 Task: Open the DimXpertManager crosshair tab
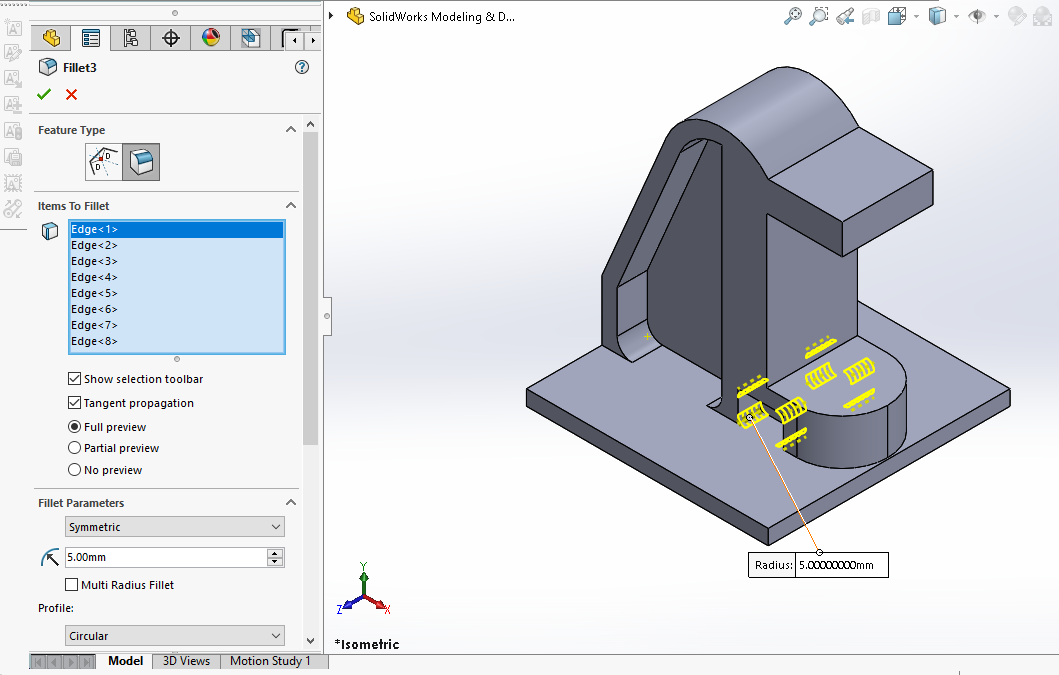(x=171, y=38)
